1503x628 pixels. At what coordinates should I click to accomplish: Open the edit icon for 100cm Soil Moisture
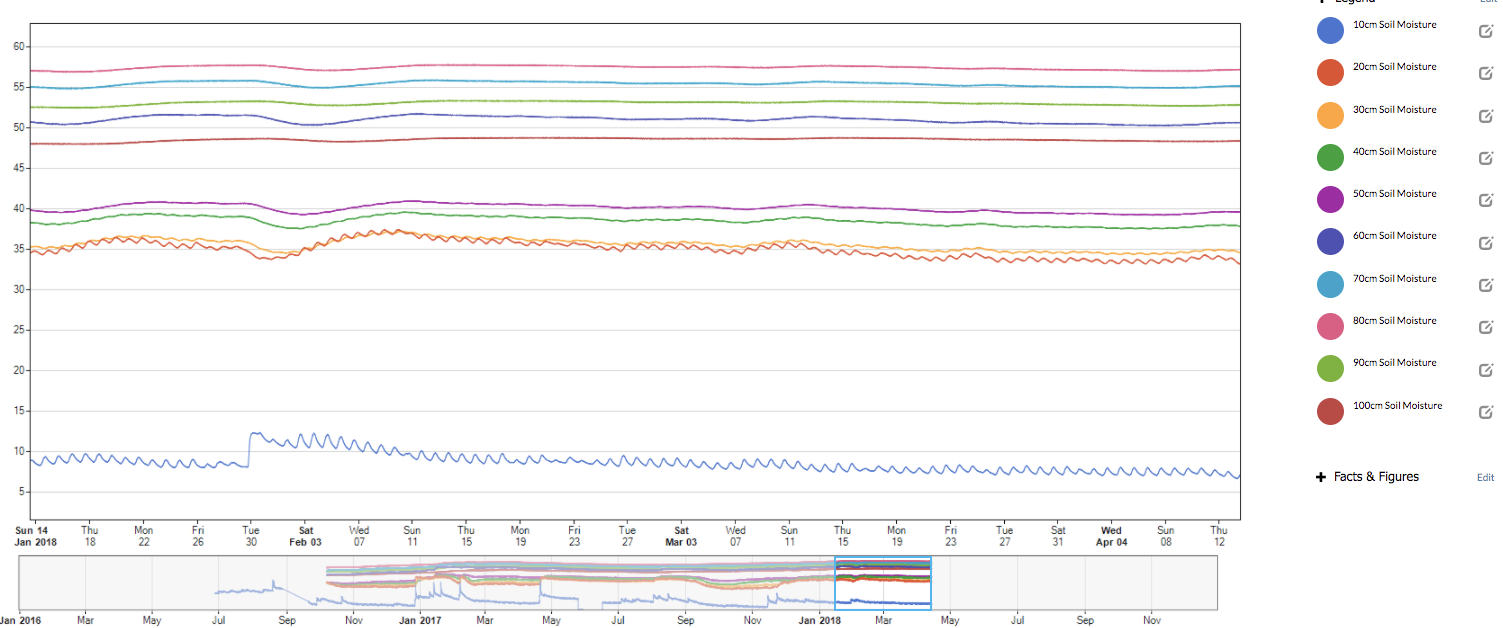point(1484,412)
